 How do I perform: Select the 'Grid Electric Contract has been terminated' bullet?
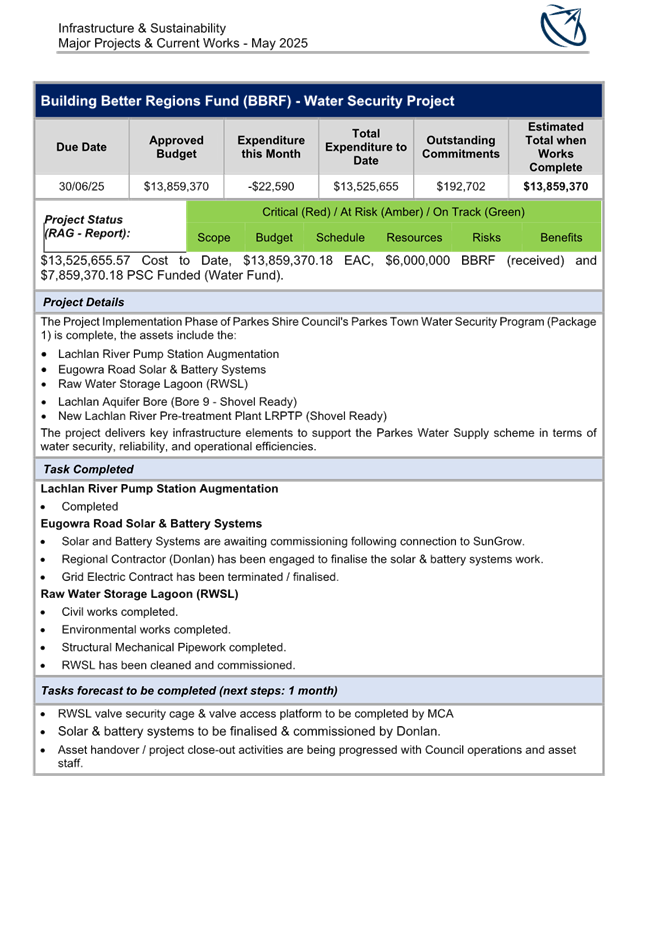click(x=200, y=577)
